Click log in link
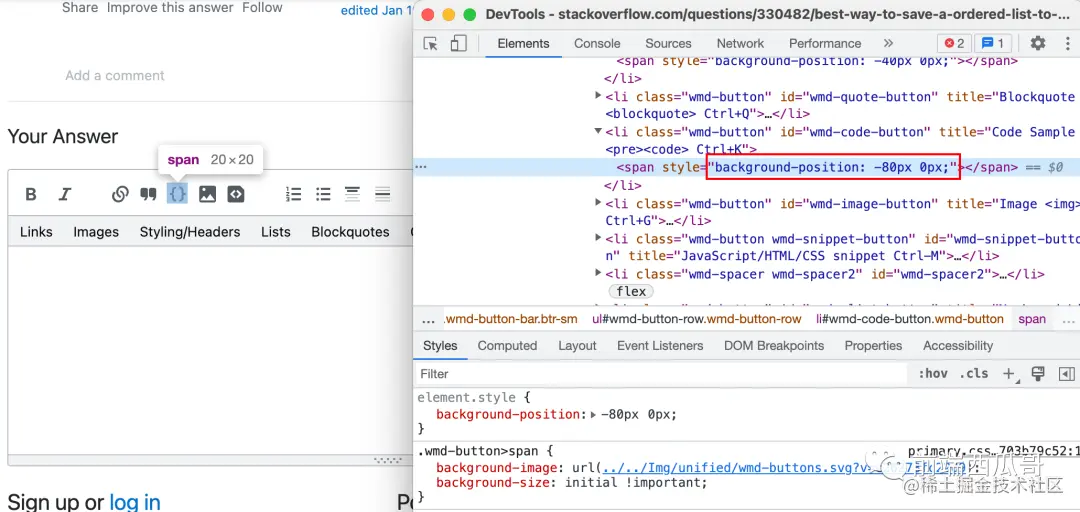The width and height of the screenshot is (1080, 512). coord(135,502)
